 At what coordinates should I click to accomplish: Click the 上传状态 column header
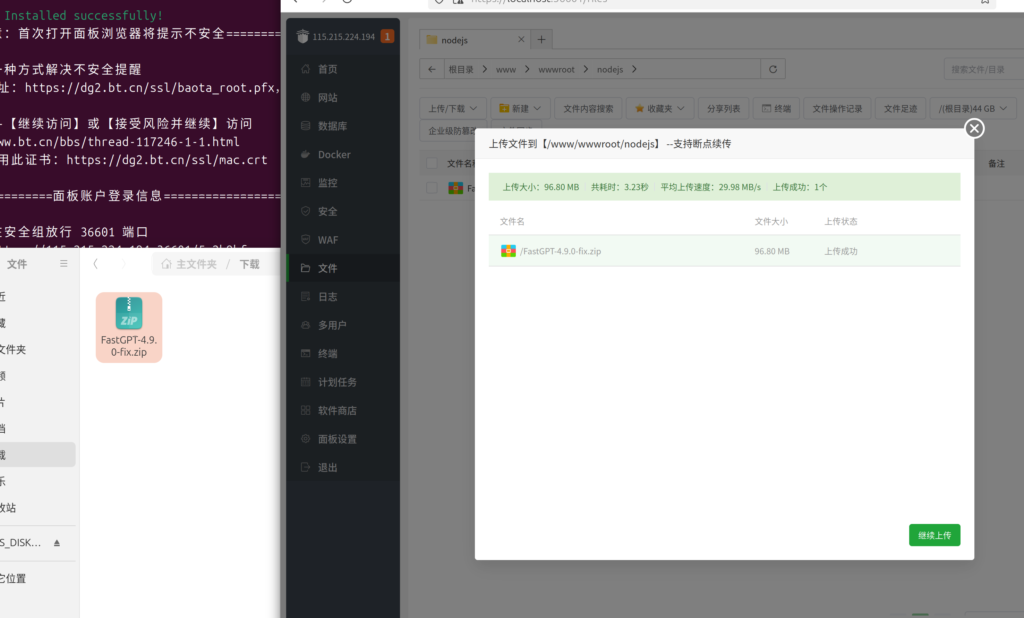point(840,221)
